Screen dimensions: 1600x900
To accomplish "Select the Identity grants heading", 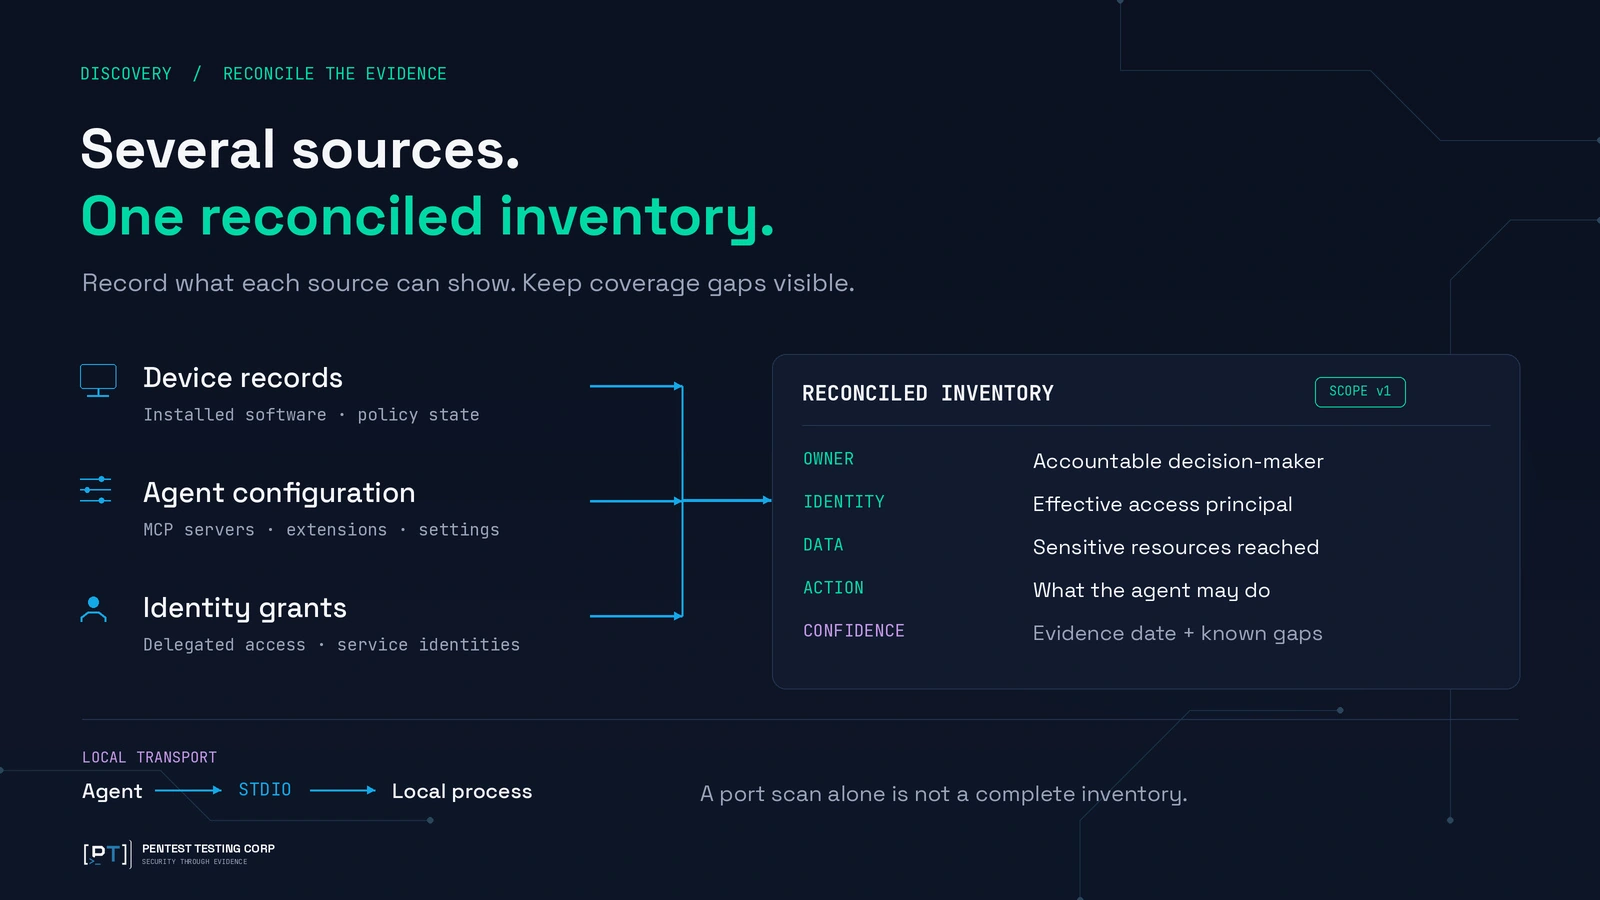I will pos(245,608).
